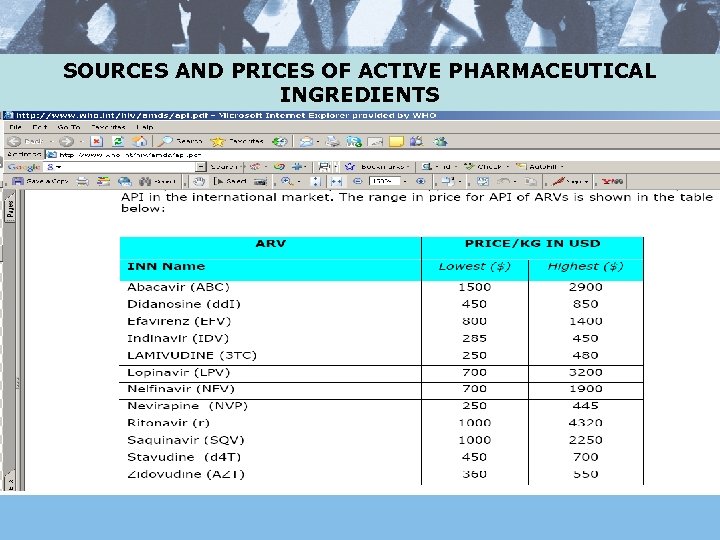Click the yellow note icon in IE toolbar

[396, 141]
